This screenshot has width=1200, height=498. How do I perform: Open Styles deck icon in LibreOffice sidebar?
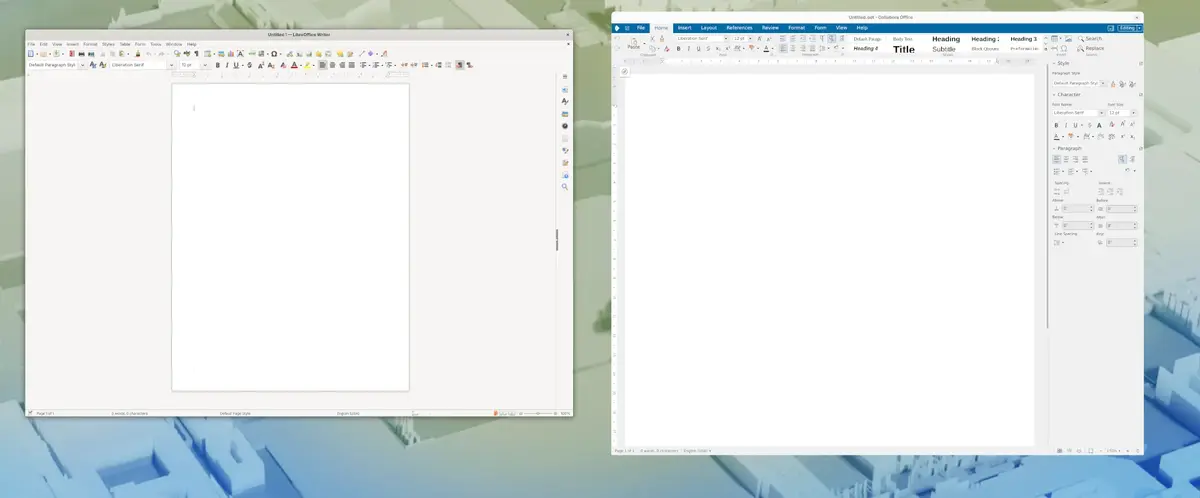click(x=565, y=102)
